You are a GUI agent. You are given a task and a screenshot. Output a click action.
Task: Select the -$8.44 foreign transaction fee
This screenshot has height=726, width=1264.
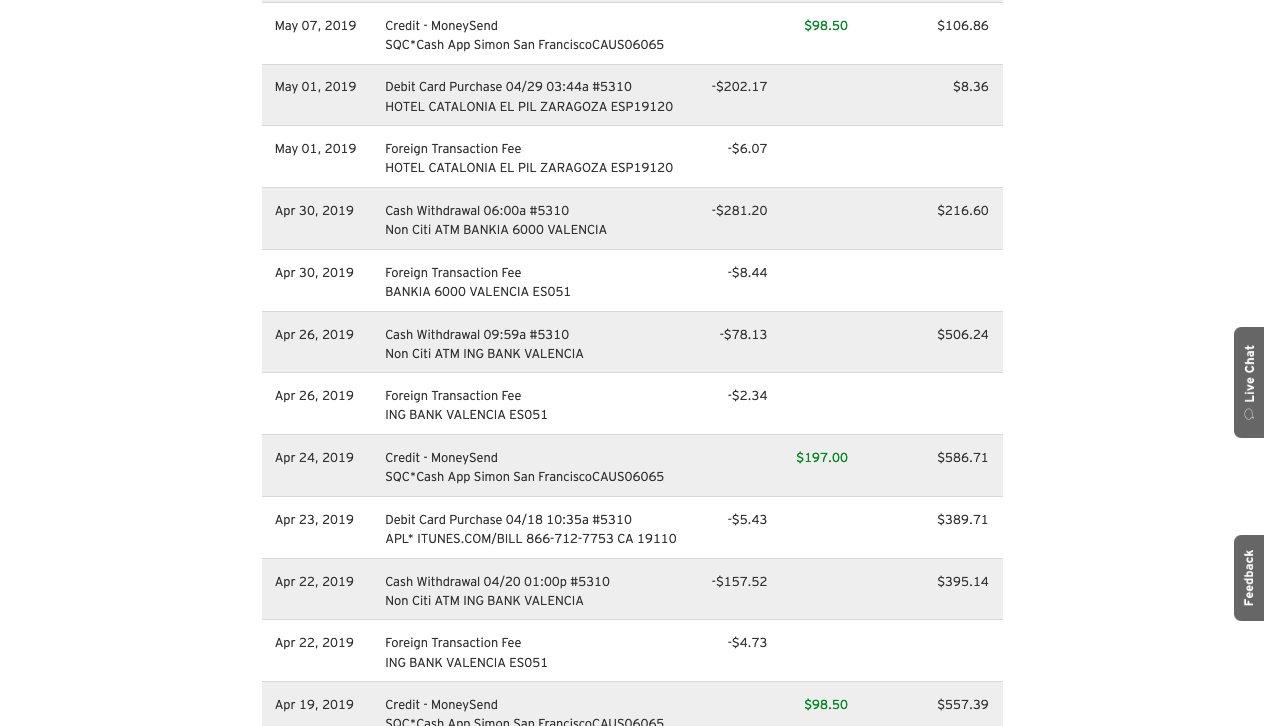(x=747, y=273)
